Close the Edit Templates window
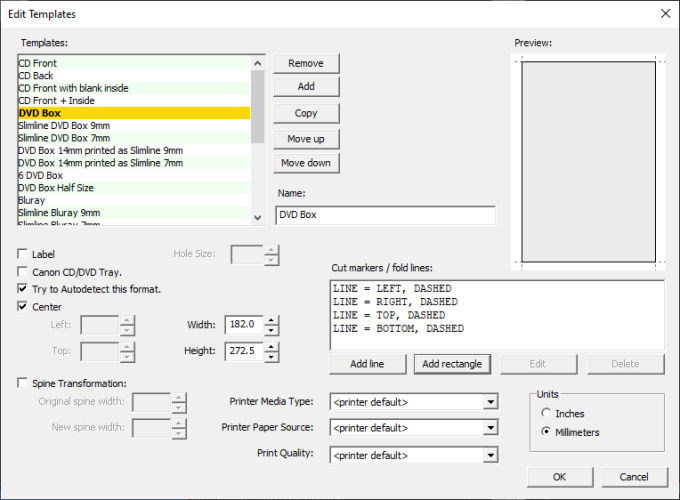Viewport: 680px width, 500px height. coord(665,14)
